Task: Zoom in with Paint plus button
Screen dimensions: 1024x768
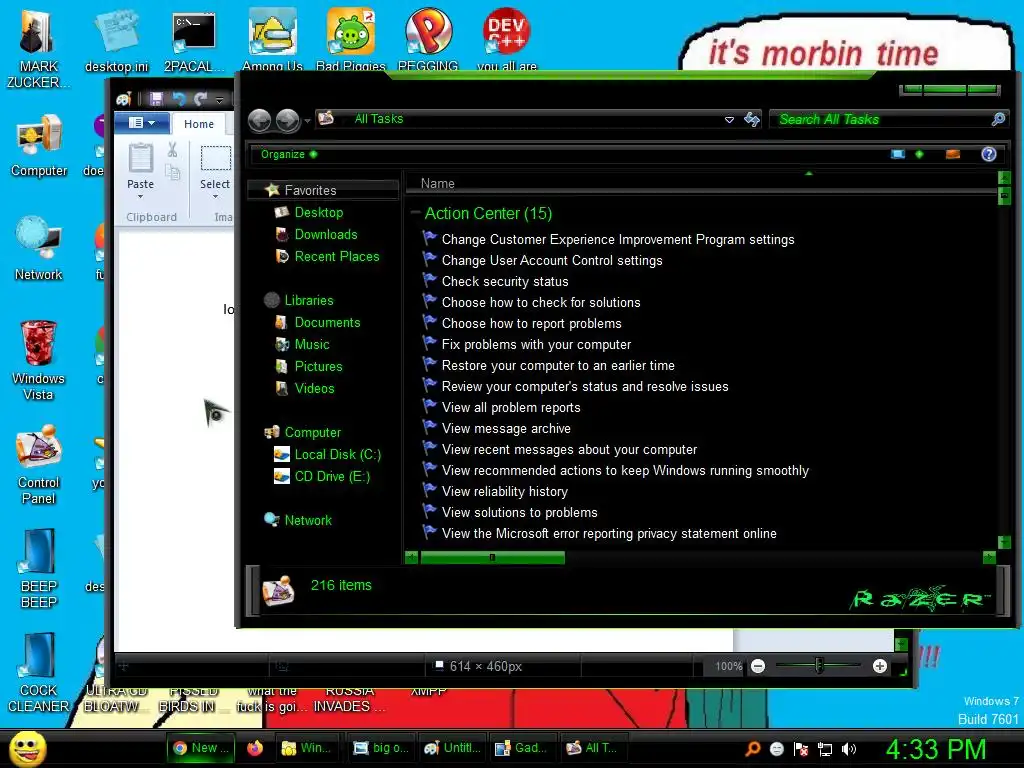Action: coord(880,665)
